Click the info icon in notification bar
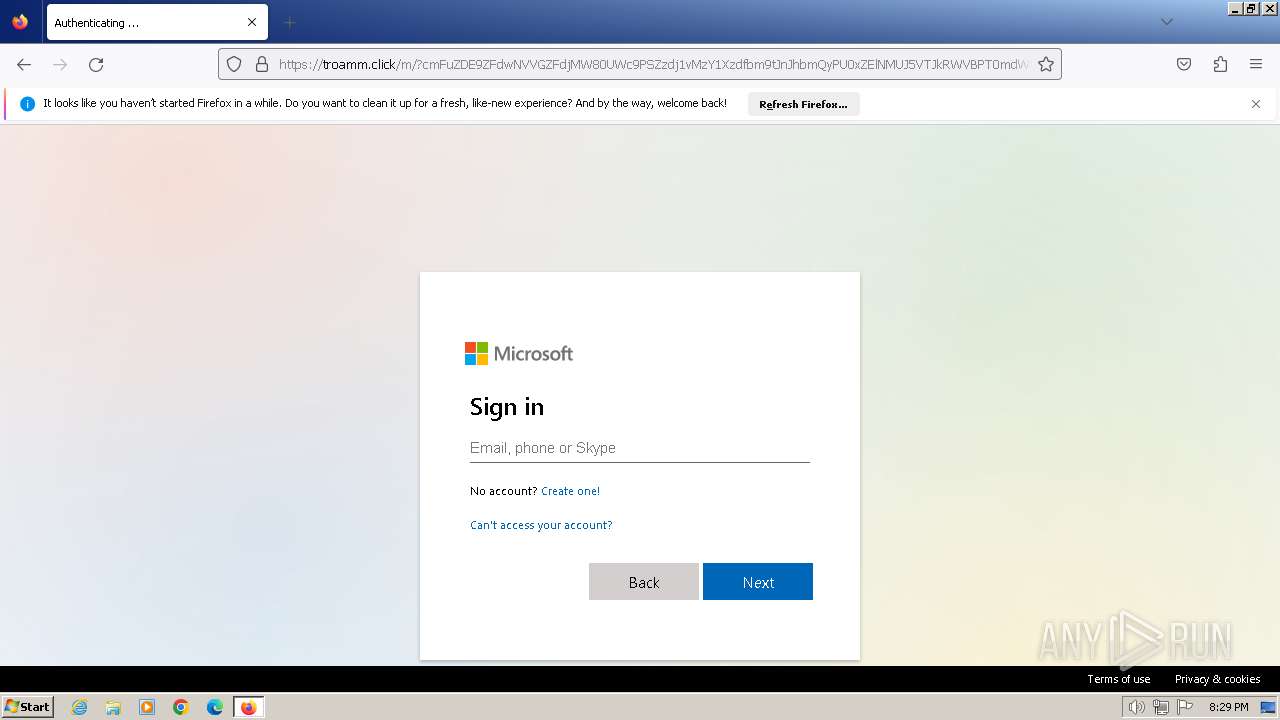Viewport: 1280px width, 720px height. point(27,104)
